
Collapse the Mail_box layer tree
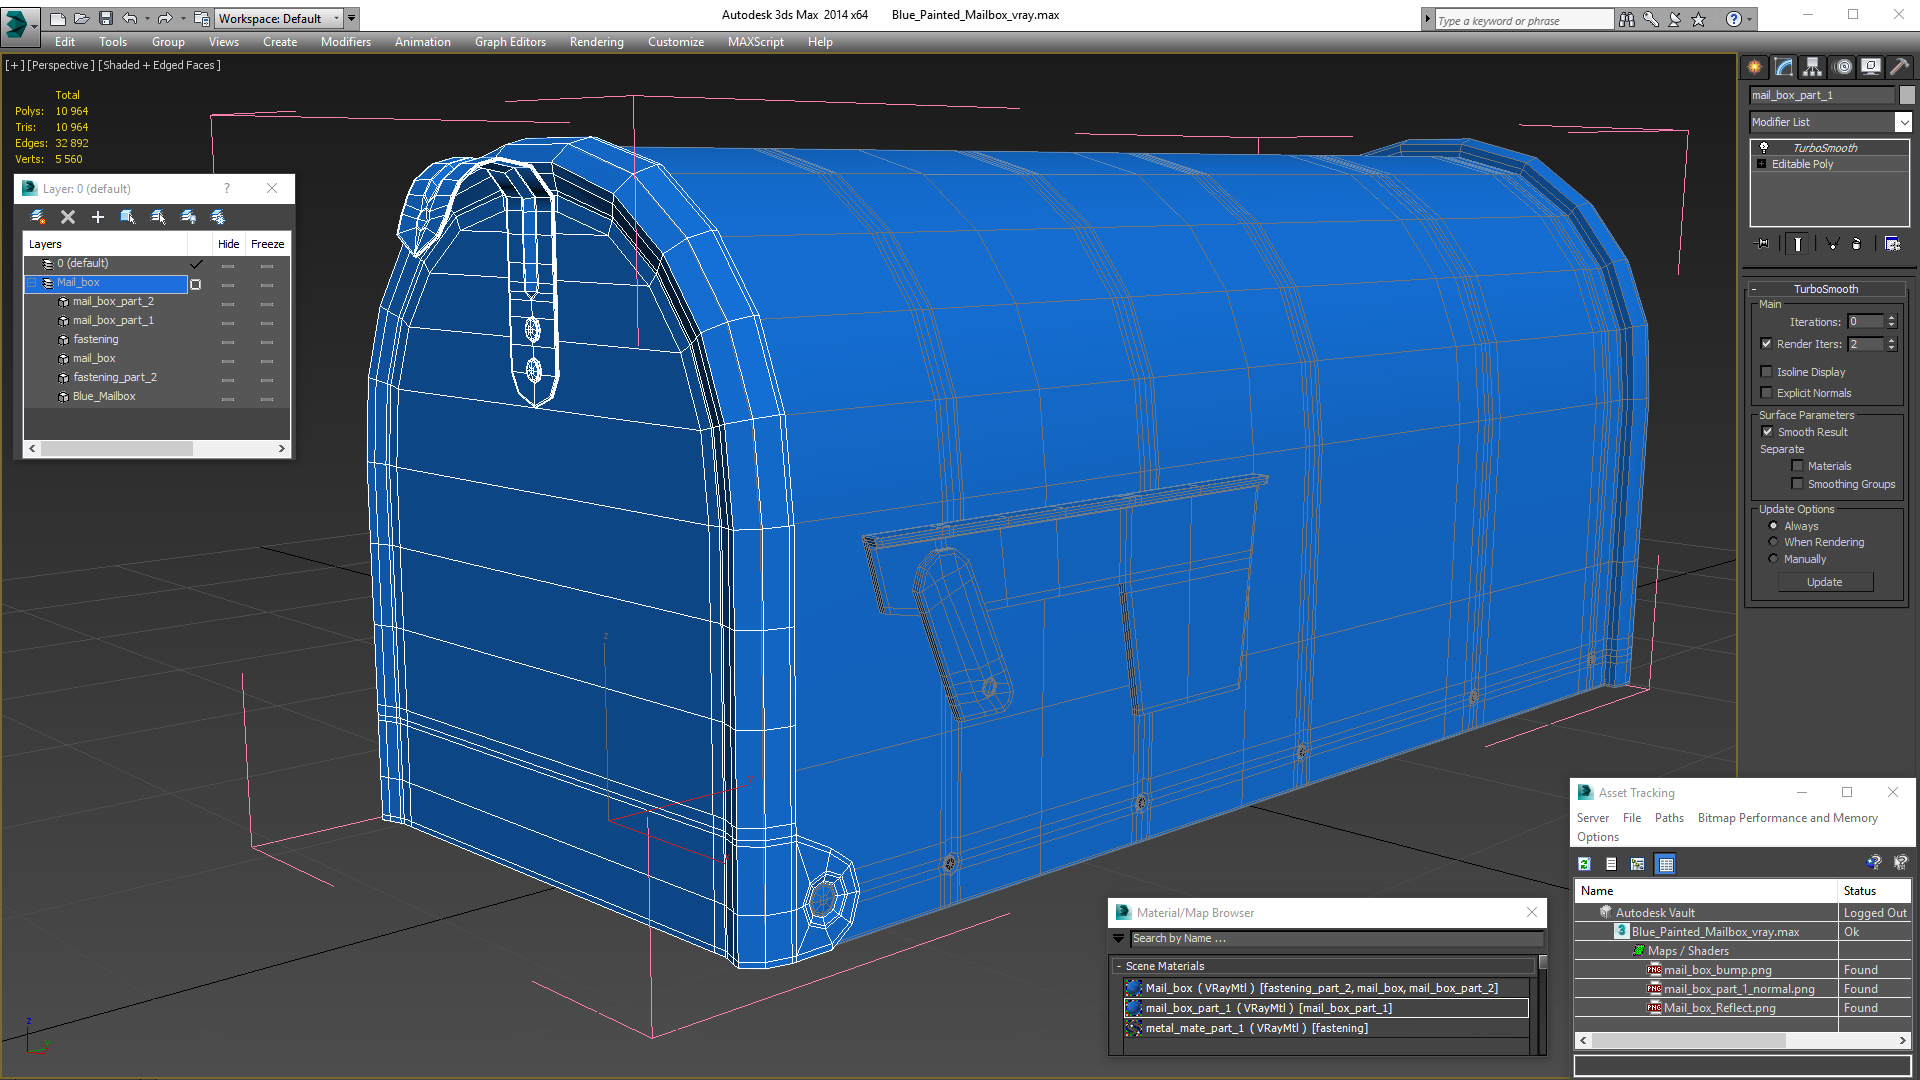tap(32, 283)
